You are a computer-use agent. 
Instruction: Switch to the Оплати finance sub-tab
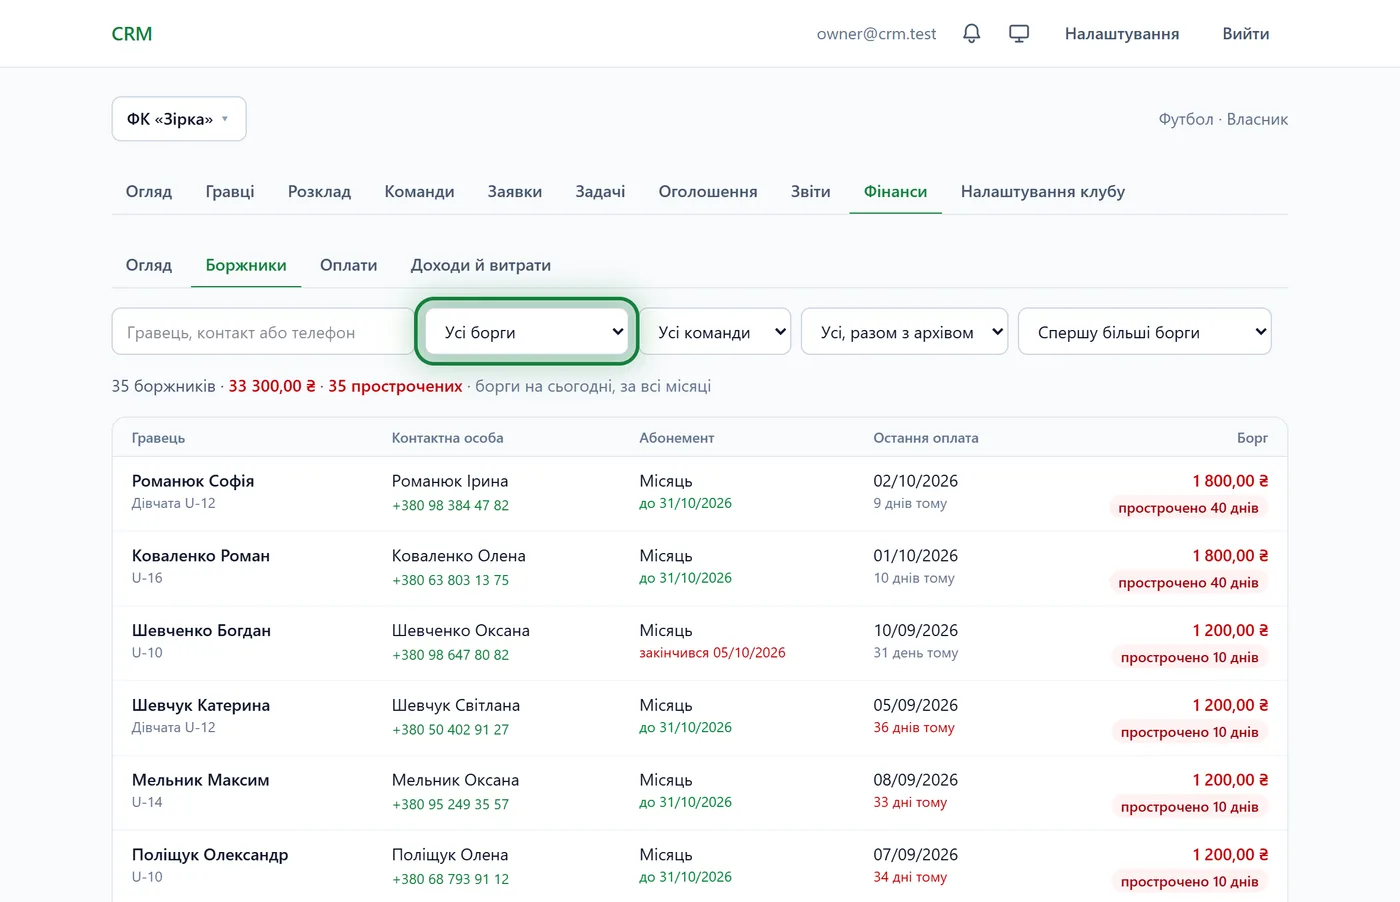click(348, 265)
